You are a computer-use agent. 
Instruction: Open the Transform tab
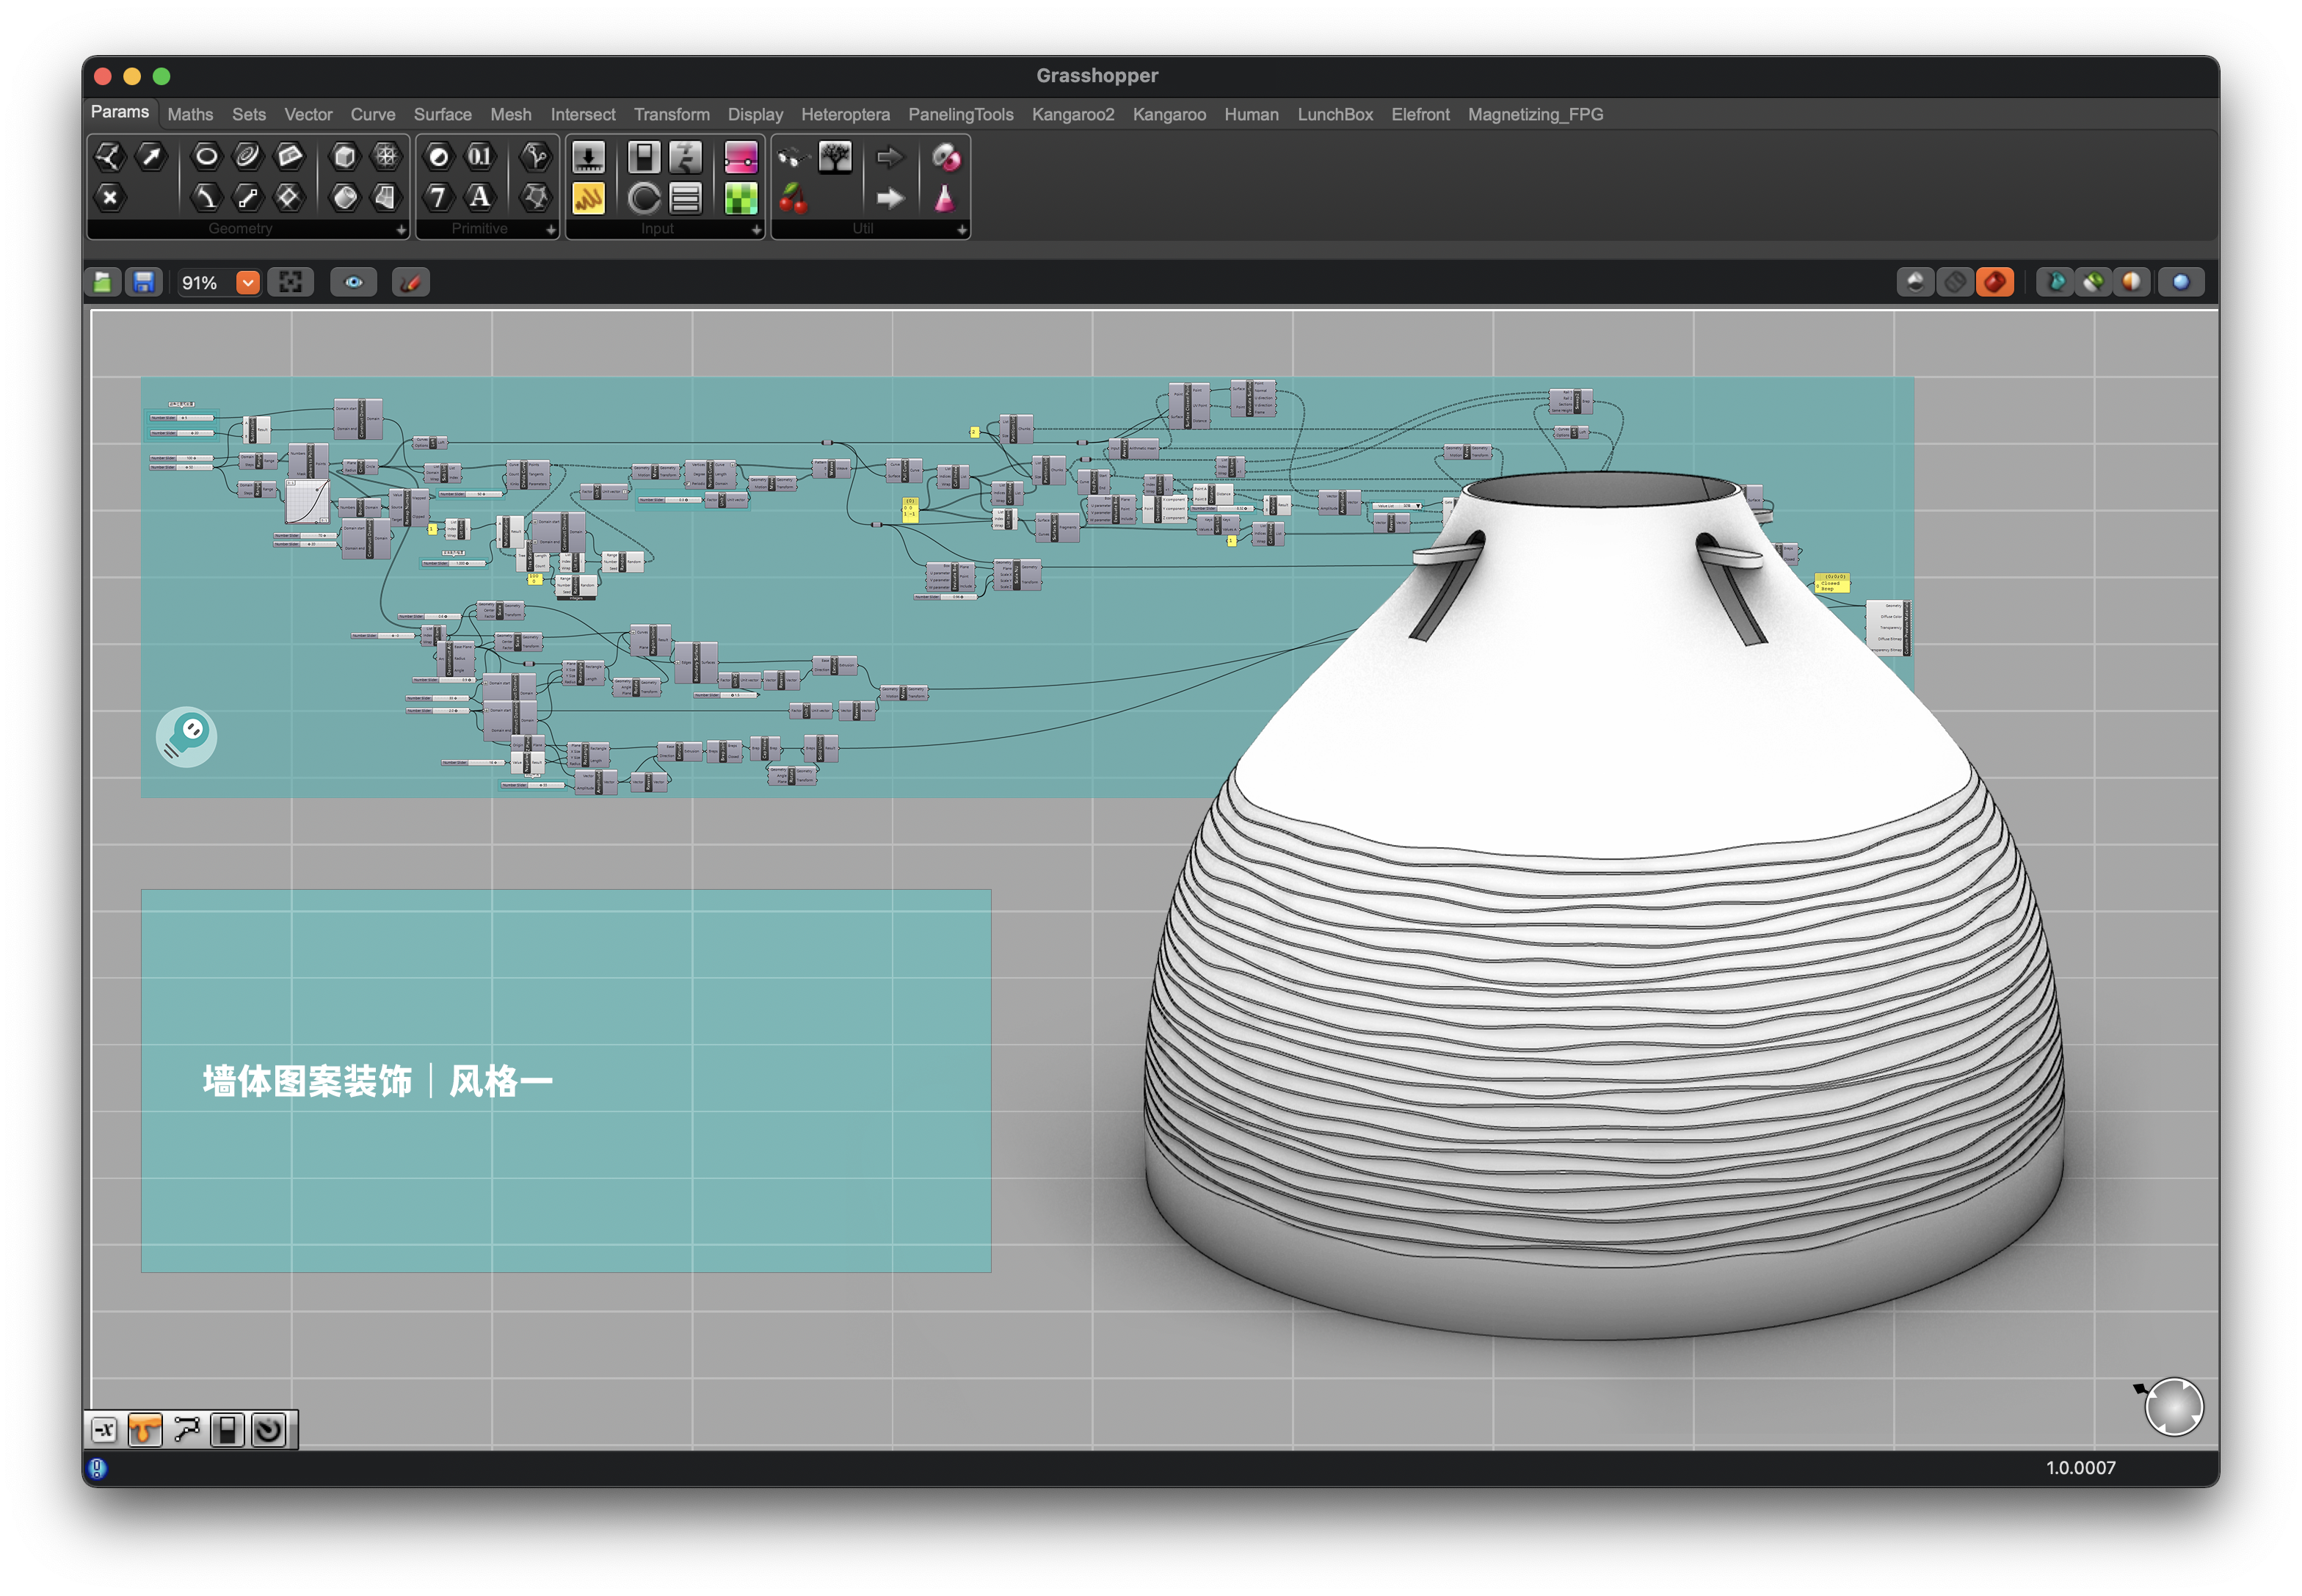671,115
